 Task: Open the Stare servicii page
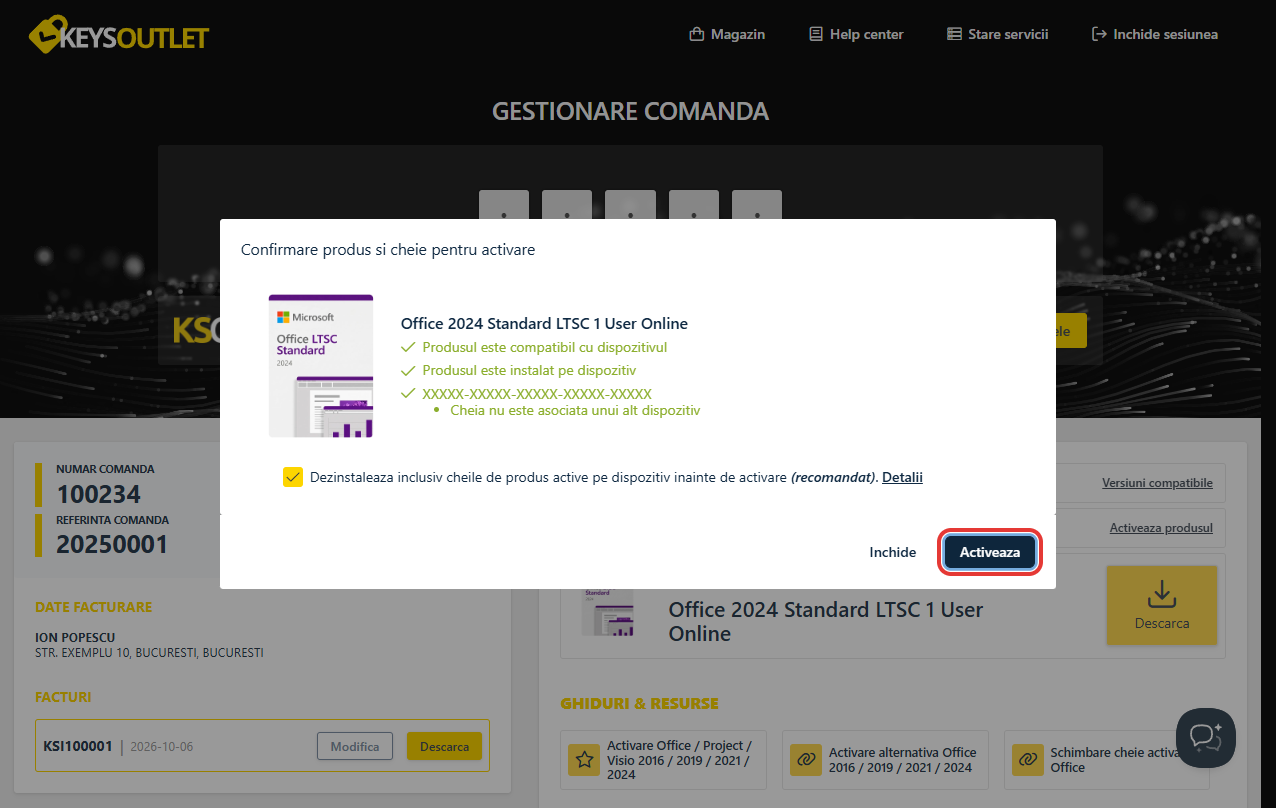(x=997, y=34)
